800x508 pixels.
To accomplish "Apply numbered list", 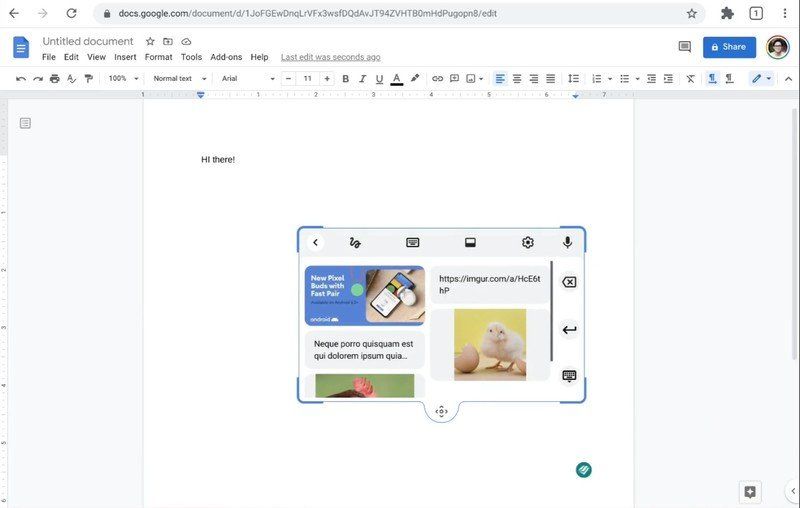I will [x=596, y=79].
